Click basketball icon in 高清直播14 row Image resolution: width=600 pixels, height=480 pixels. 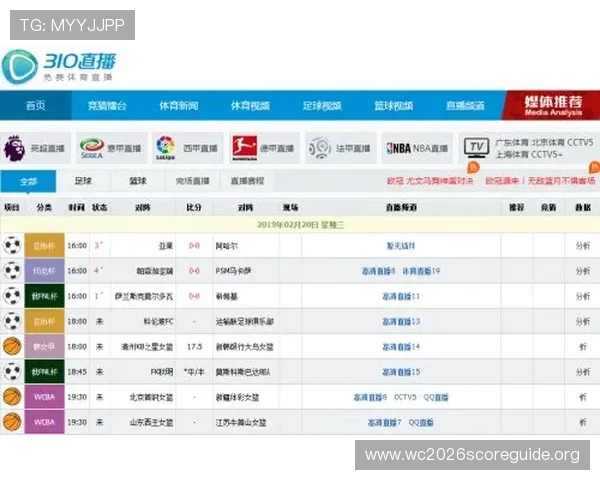(12, 346)
